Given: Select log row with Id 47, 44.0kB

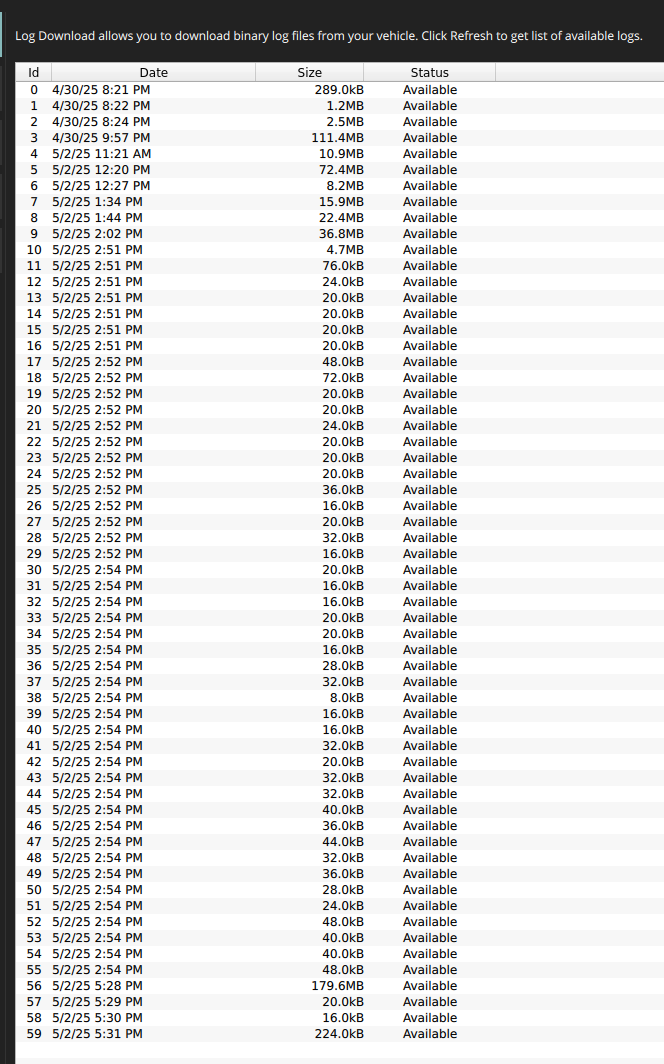Looking at the screenshot, I should [340, 841].
